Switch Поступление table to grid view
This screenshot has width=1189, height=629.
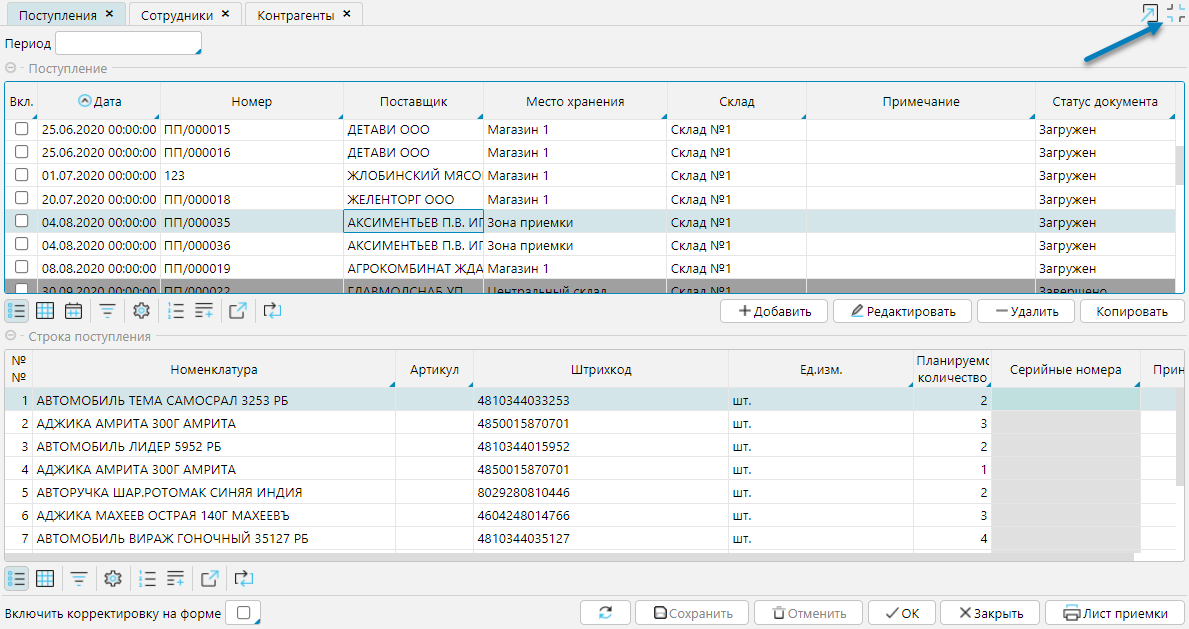point(45,311)
